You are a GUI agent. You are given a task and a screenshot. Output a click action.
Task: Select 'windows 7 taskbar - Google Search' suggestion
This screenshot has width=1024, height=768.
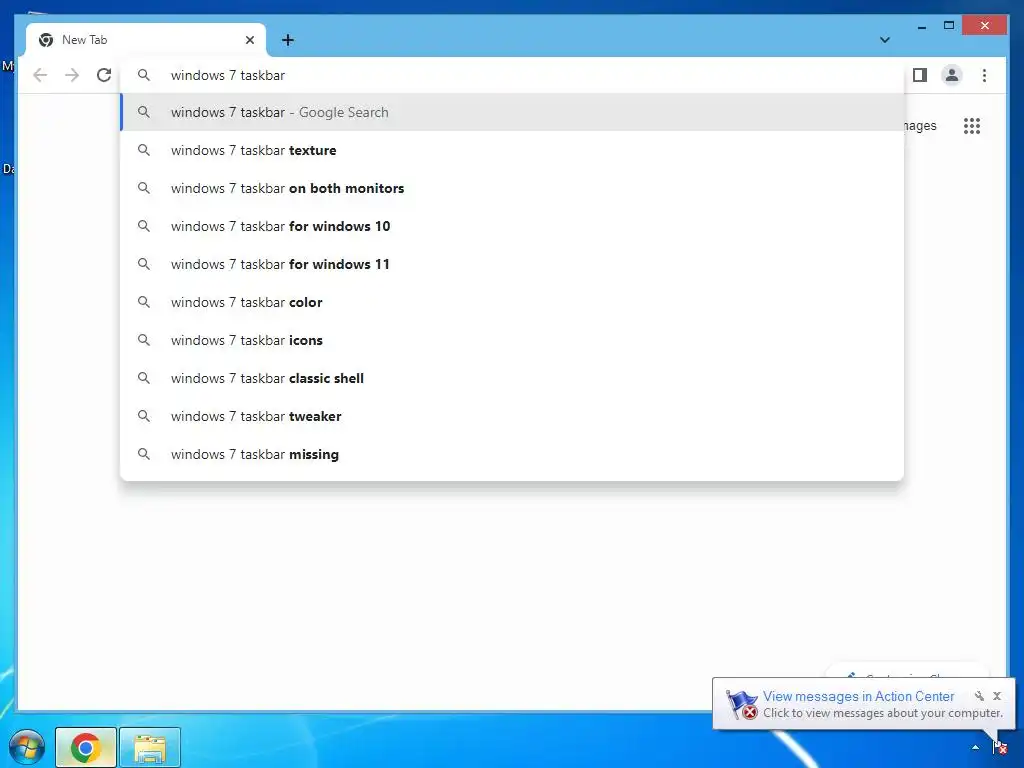coord(512,112)
